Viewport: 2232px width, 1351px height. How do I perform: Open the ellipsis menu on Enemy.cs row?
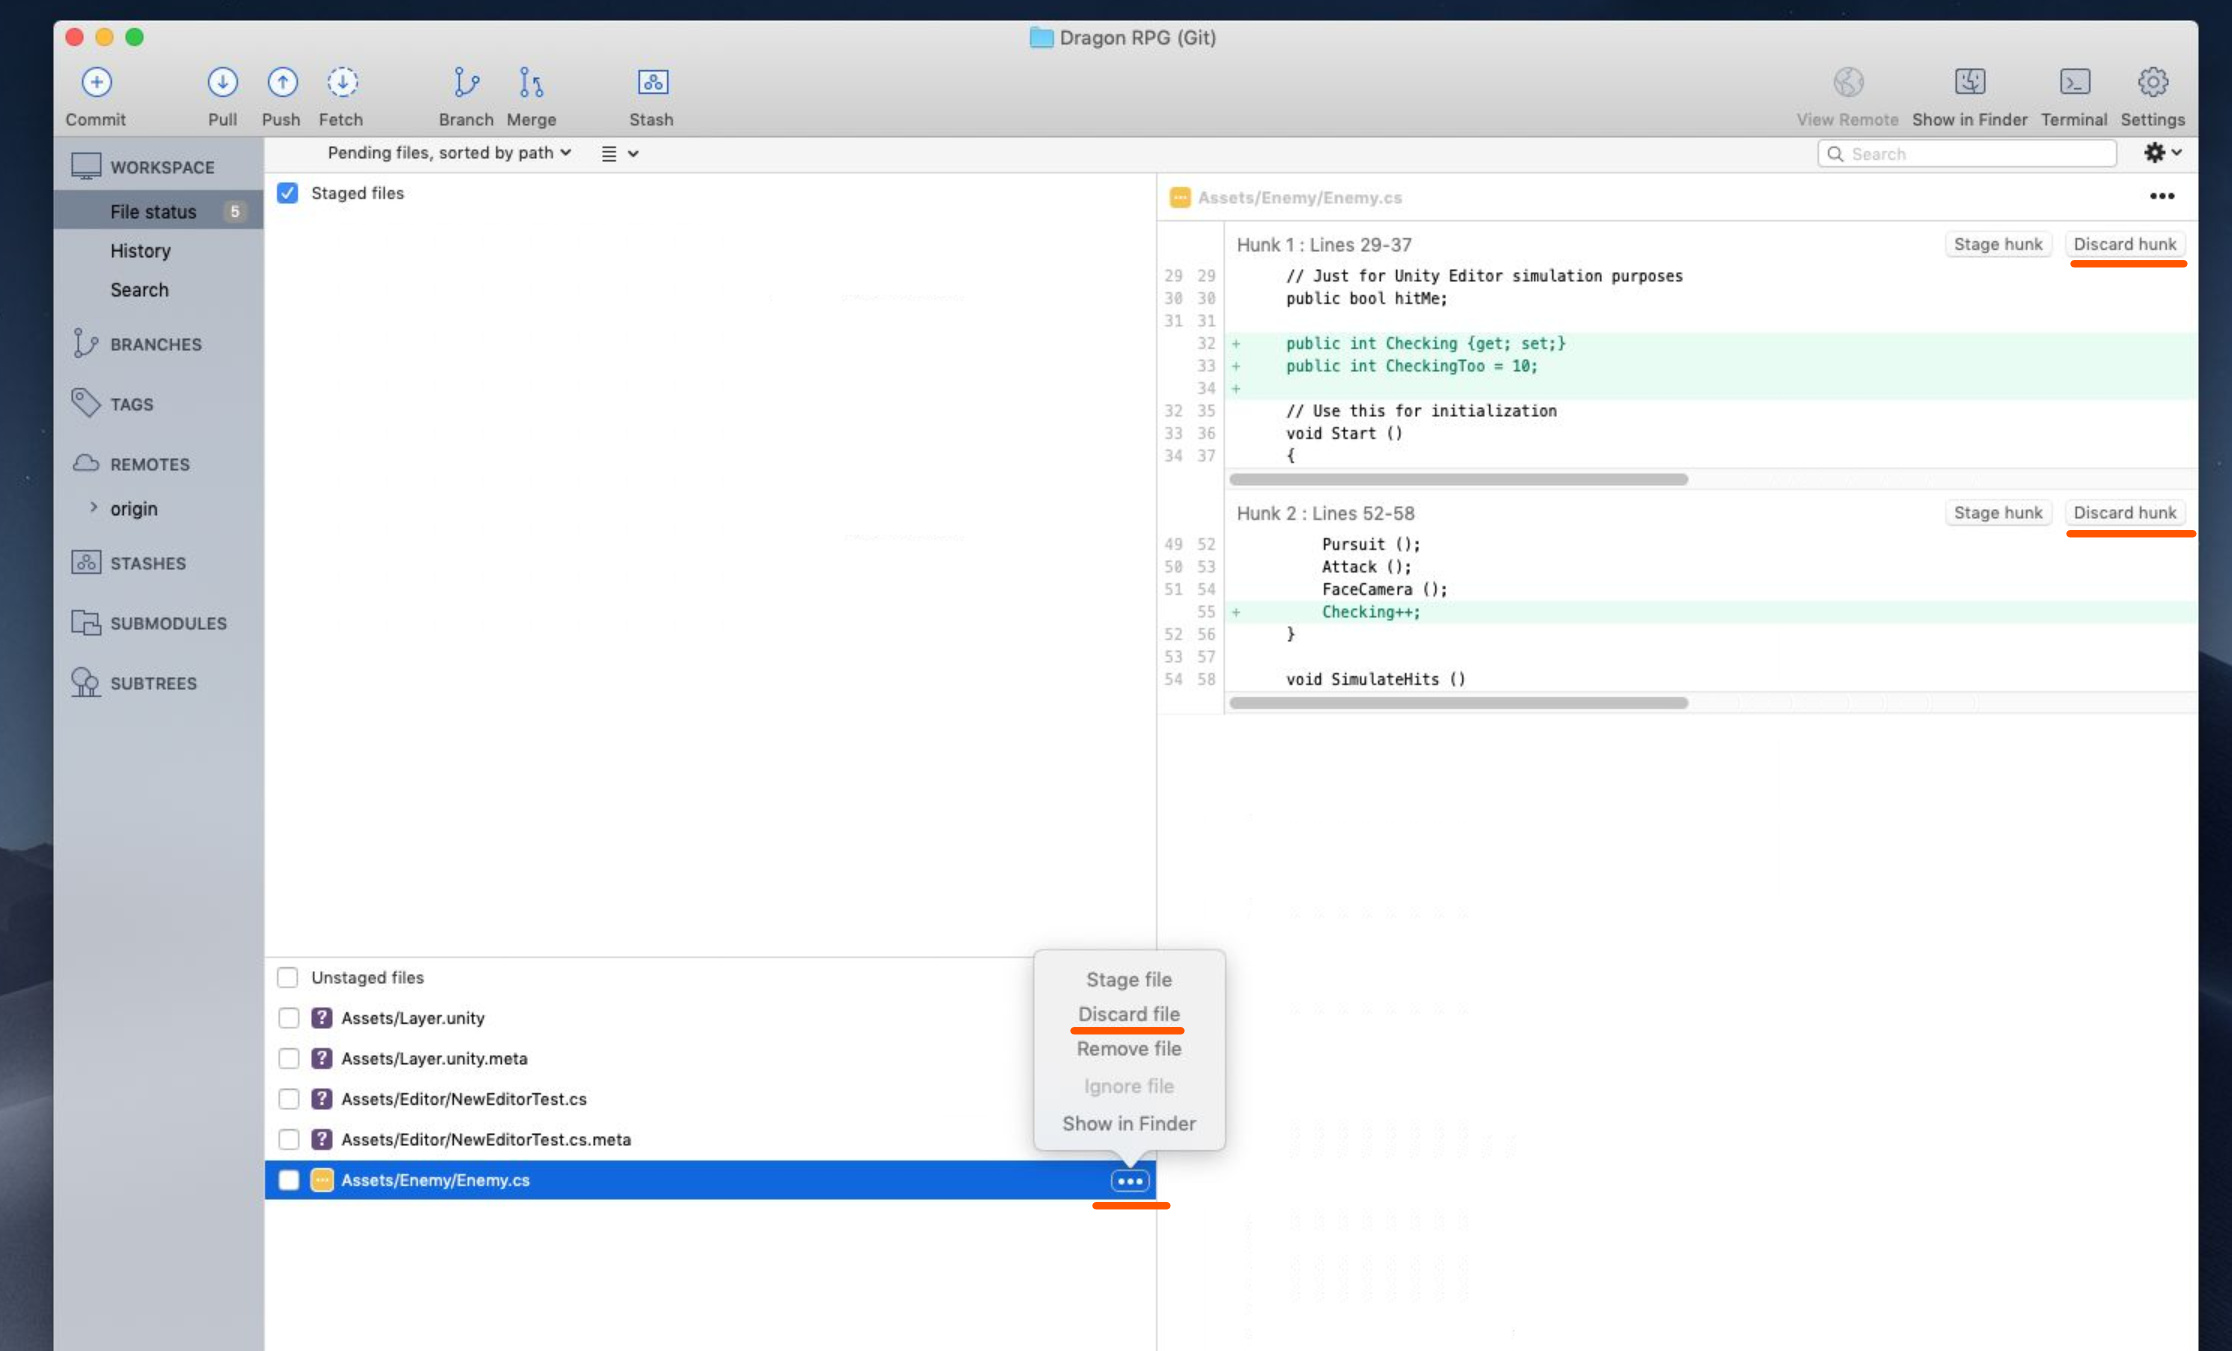tap(1130, 1180)
